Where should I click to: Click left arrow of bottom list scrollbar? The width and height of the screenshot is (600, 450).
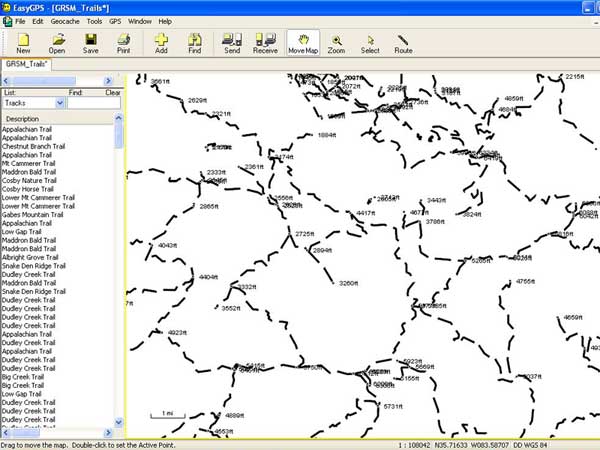tap(6, 433)
